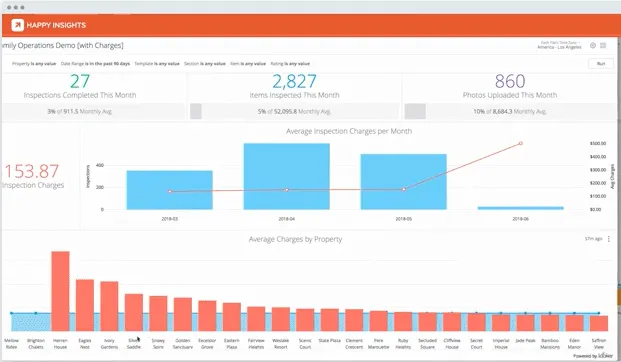Open the three-dot menu on Average Charges by Property

(609, 239)
